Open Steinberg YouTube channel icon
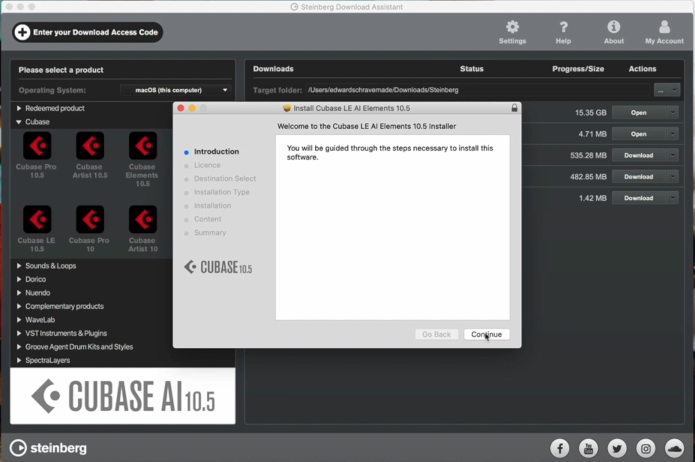695x462 pixels. 588,448
